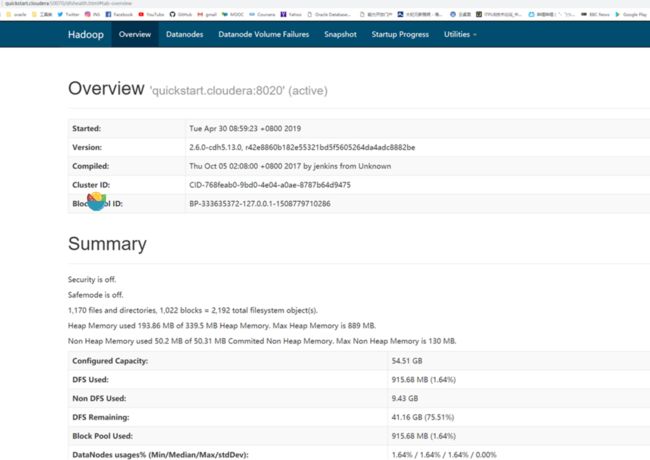Image resolution: width=650 pixels, height=460 pixels.
Task: Click the Non DFS Used value 9.43 GB
Action: 405,398
